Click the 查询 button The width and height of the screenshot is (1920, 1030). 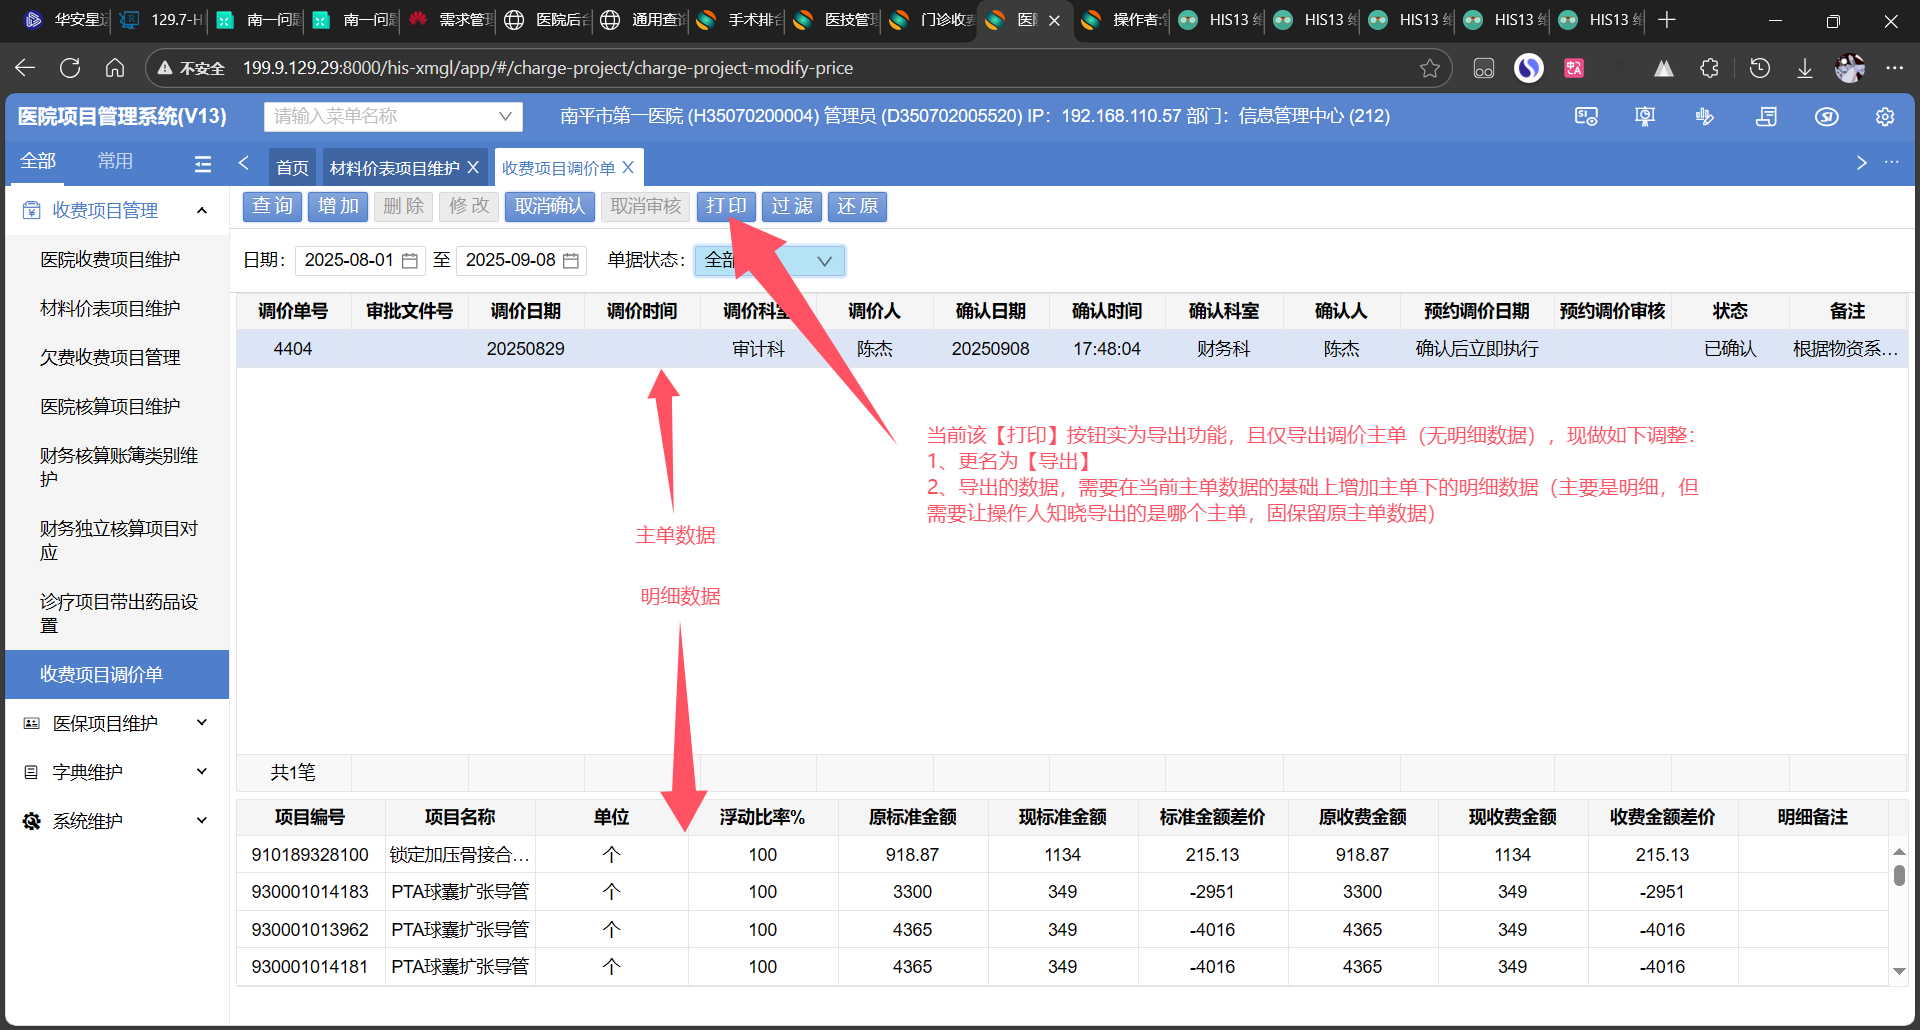pos(272,207)
